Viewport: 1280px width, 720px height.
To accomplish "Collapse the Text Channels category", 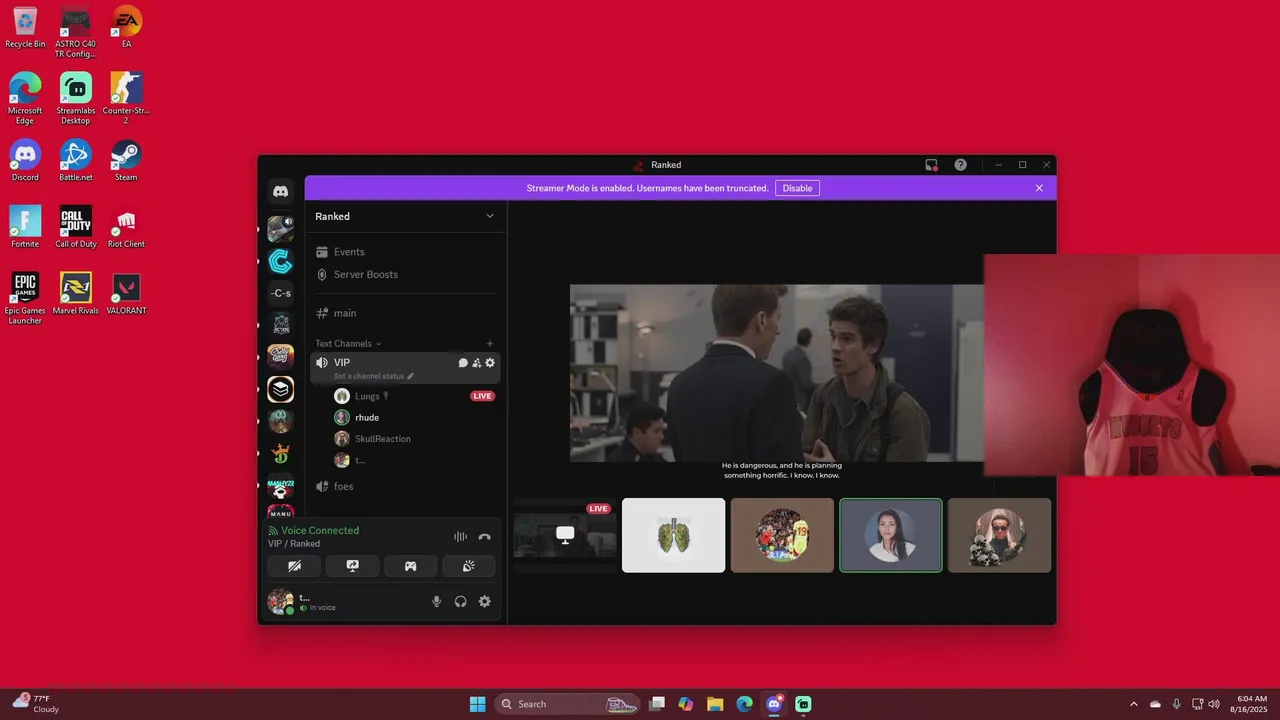I will [348, 343].
